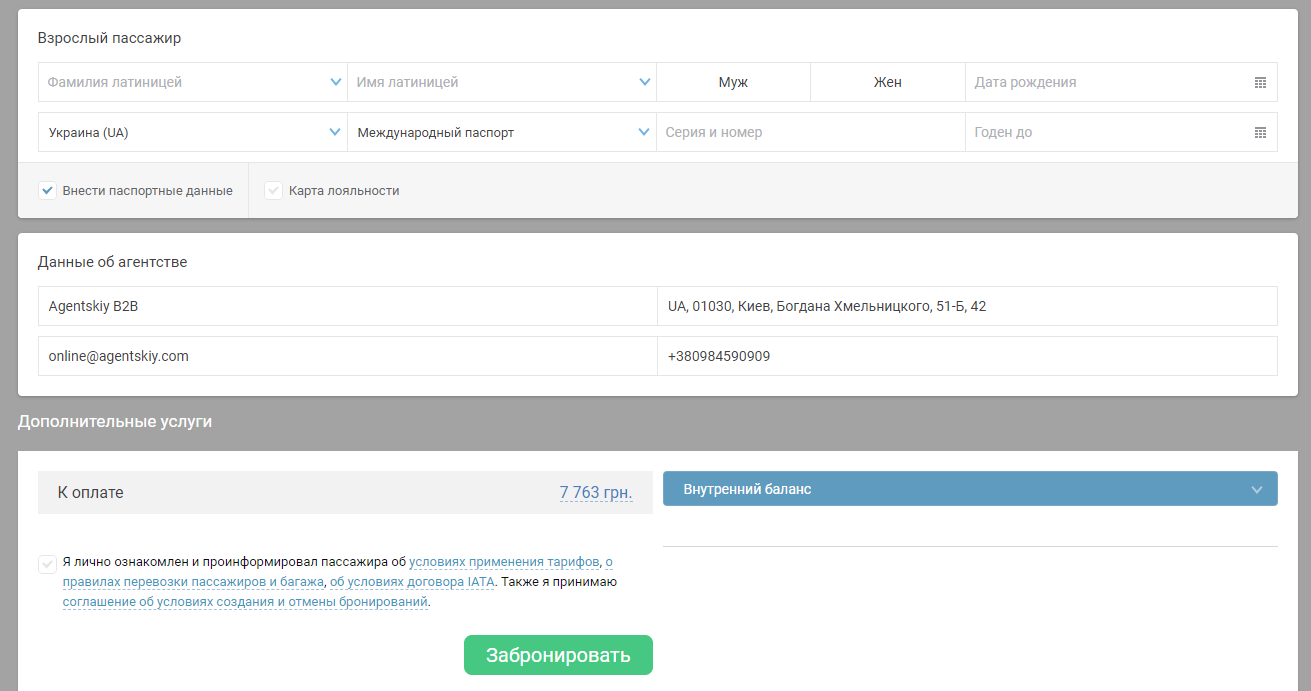Expand the Latin surname dropdown arrow
The height and width of the screenshot is (691, 1311).
pos(336,82)
